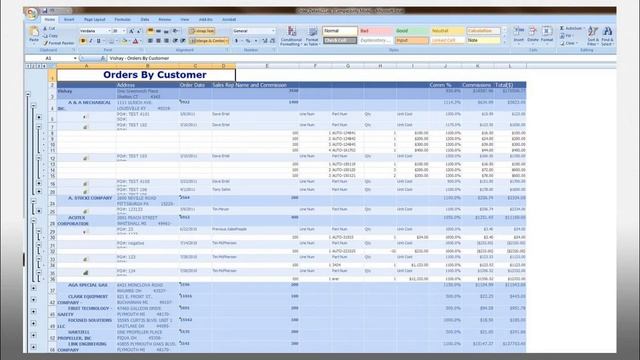Toggle Align Text Left
Viewport: 640px width, 360px height.
(150, 41)
